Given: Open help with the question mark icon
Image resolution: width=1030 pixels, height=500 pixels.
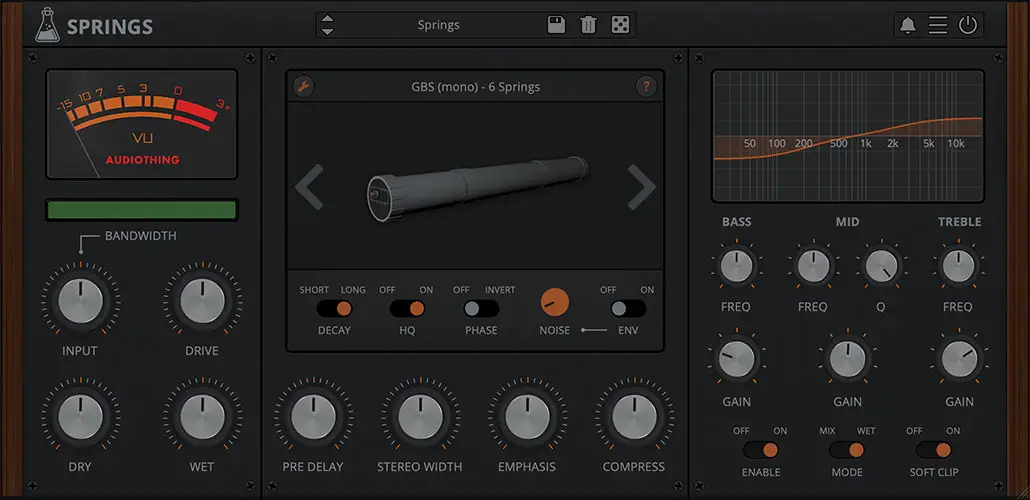Looking at the screenshot, I should click(646, 86).
